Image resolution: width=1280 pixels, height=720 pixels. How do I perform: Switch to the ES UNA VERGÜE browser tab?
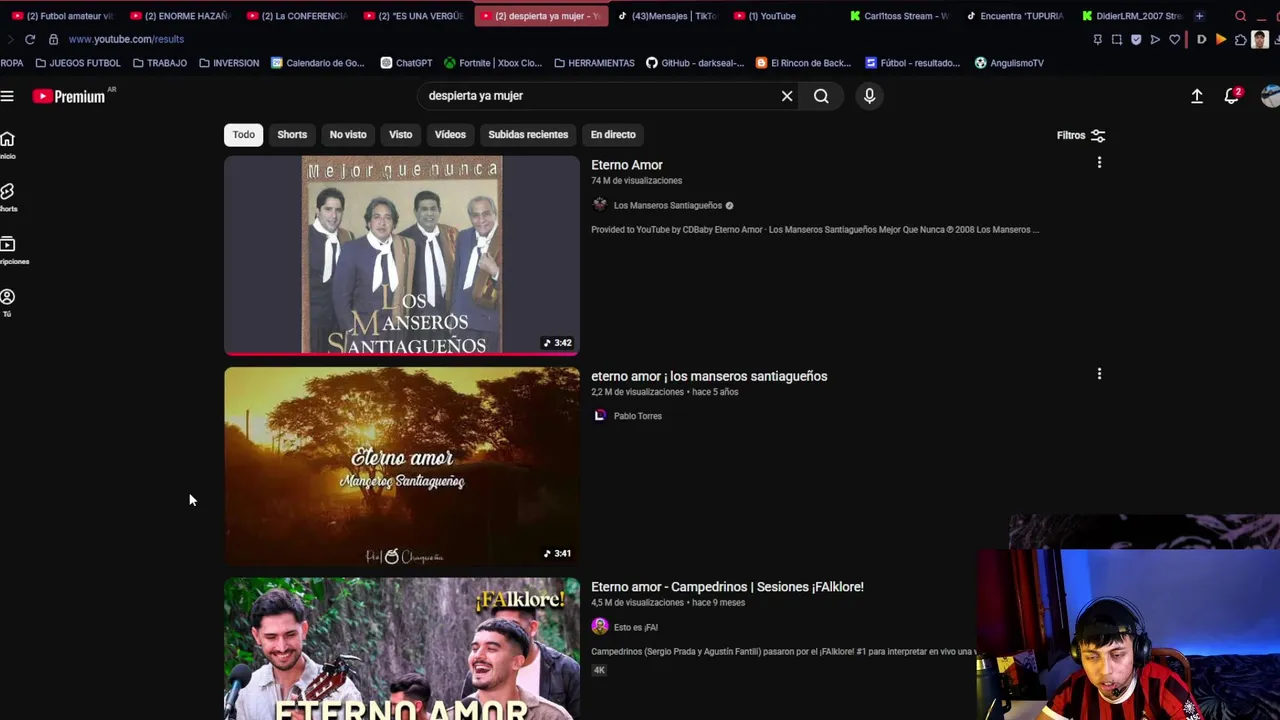point(414,16)
